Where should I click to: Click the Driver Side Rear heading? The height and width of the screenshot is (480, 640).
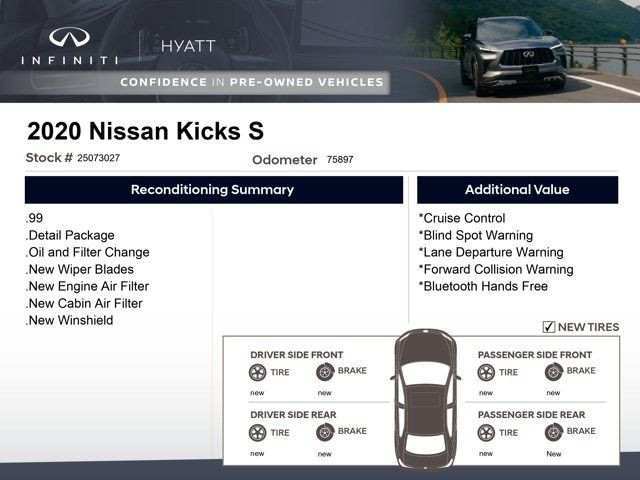293,415
